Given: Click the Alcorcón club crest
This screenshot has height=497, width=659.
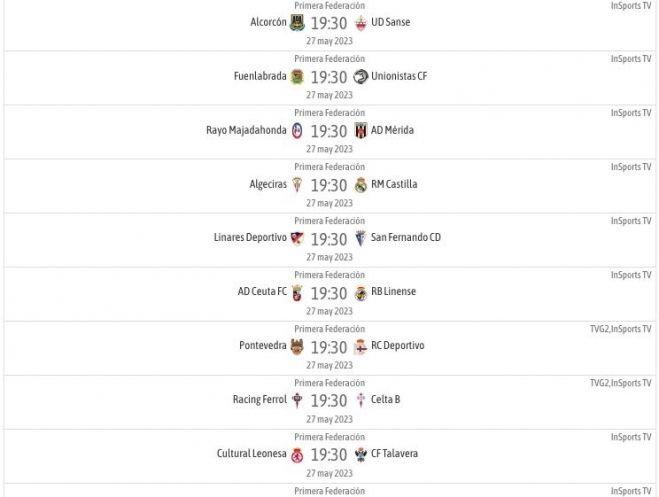Looking at the screenshot, I should click(297, 23).
